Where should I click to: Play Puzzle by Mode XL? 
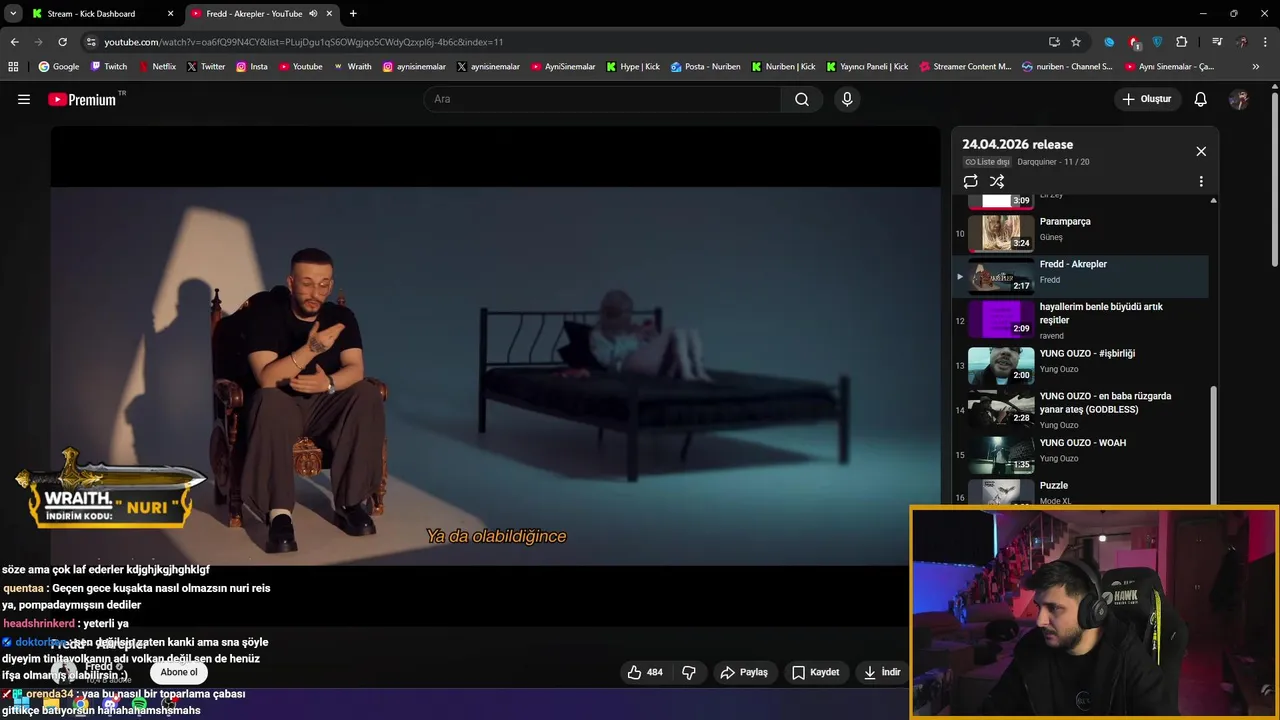point(1080,492)
